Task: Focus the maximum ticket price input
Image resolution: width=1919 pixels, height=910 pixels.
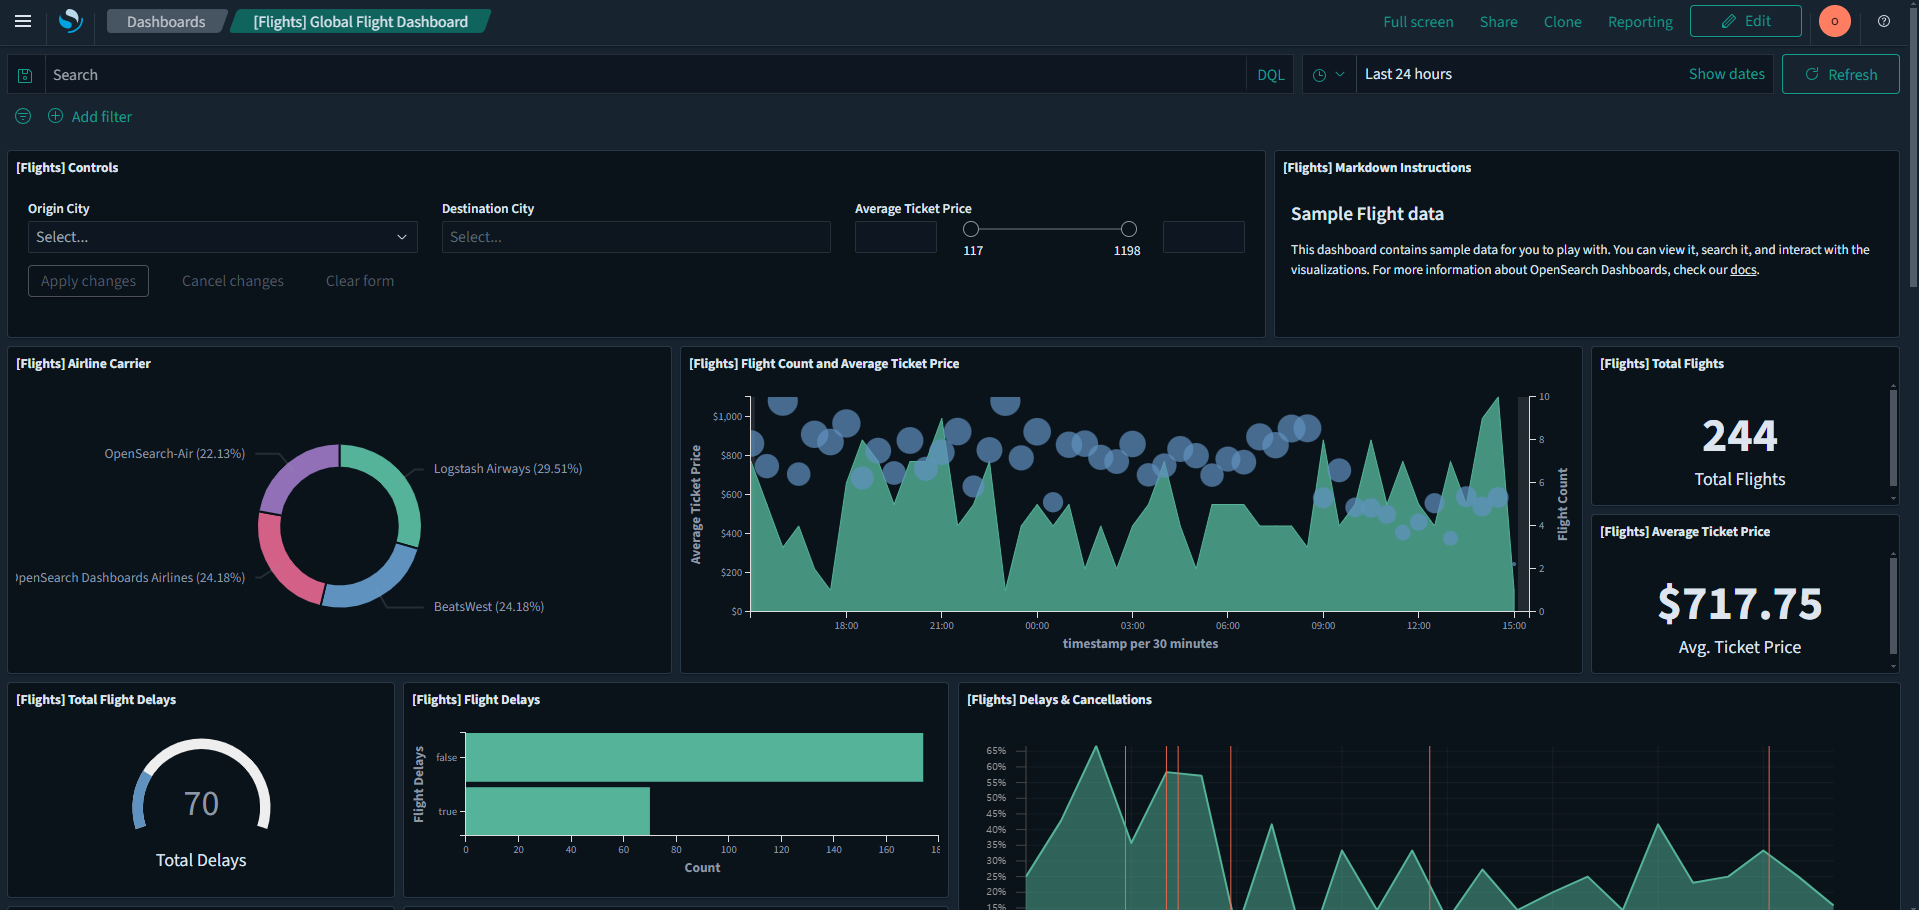Action: [x=1204, y=237]
